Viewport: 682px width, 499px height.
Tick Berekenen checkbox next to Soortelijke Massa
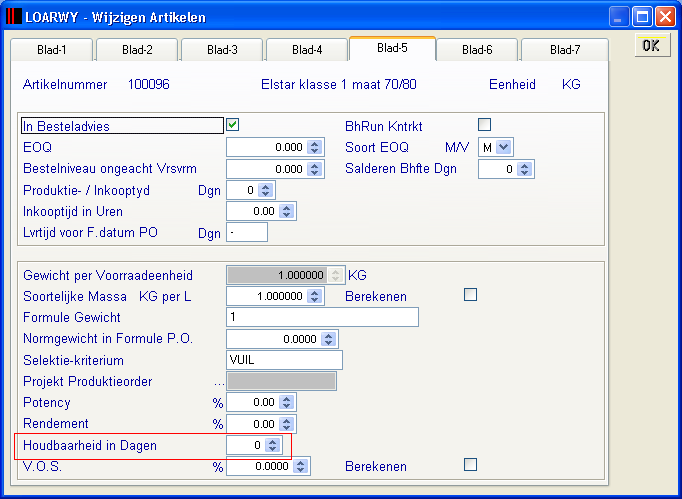[x=470, y=295]
